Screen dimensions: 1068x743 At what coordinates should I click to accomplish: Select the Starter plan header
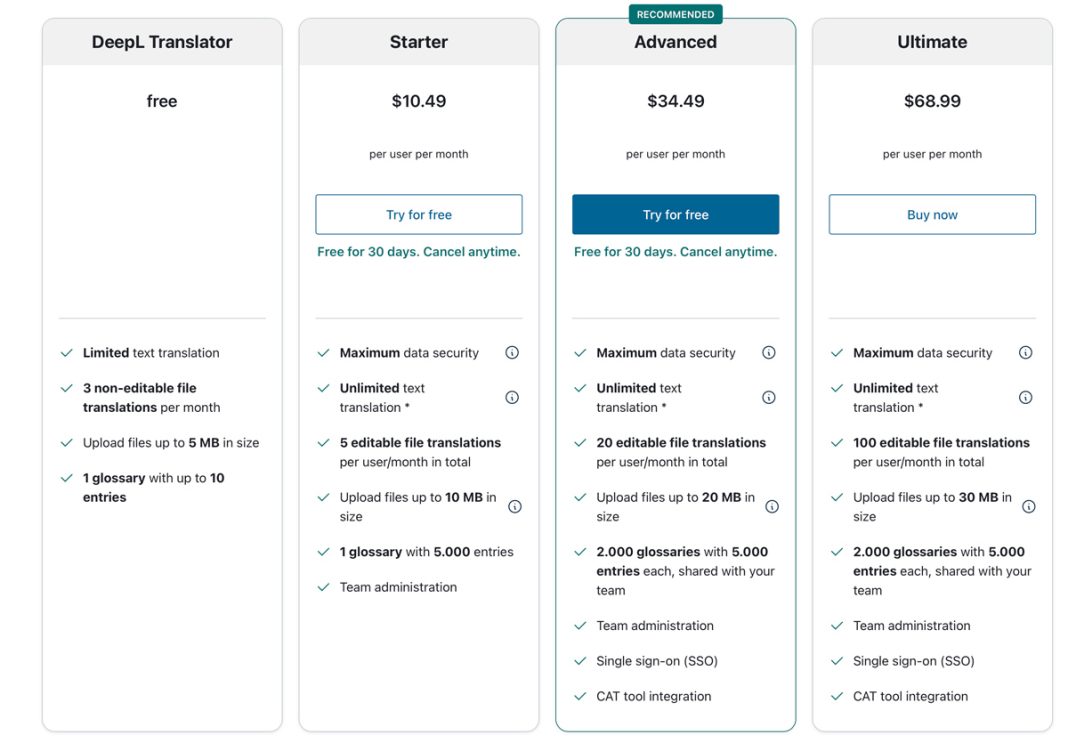pyautogui.click(x=418, y=42)
